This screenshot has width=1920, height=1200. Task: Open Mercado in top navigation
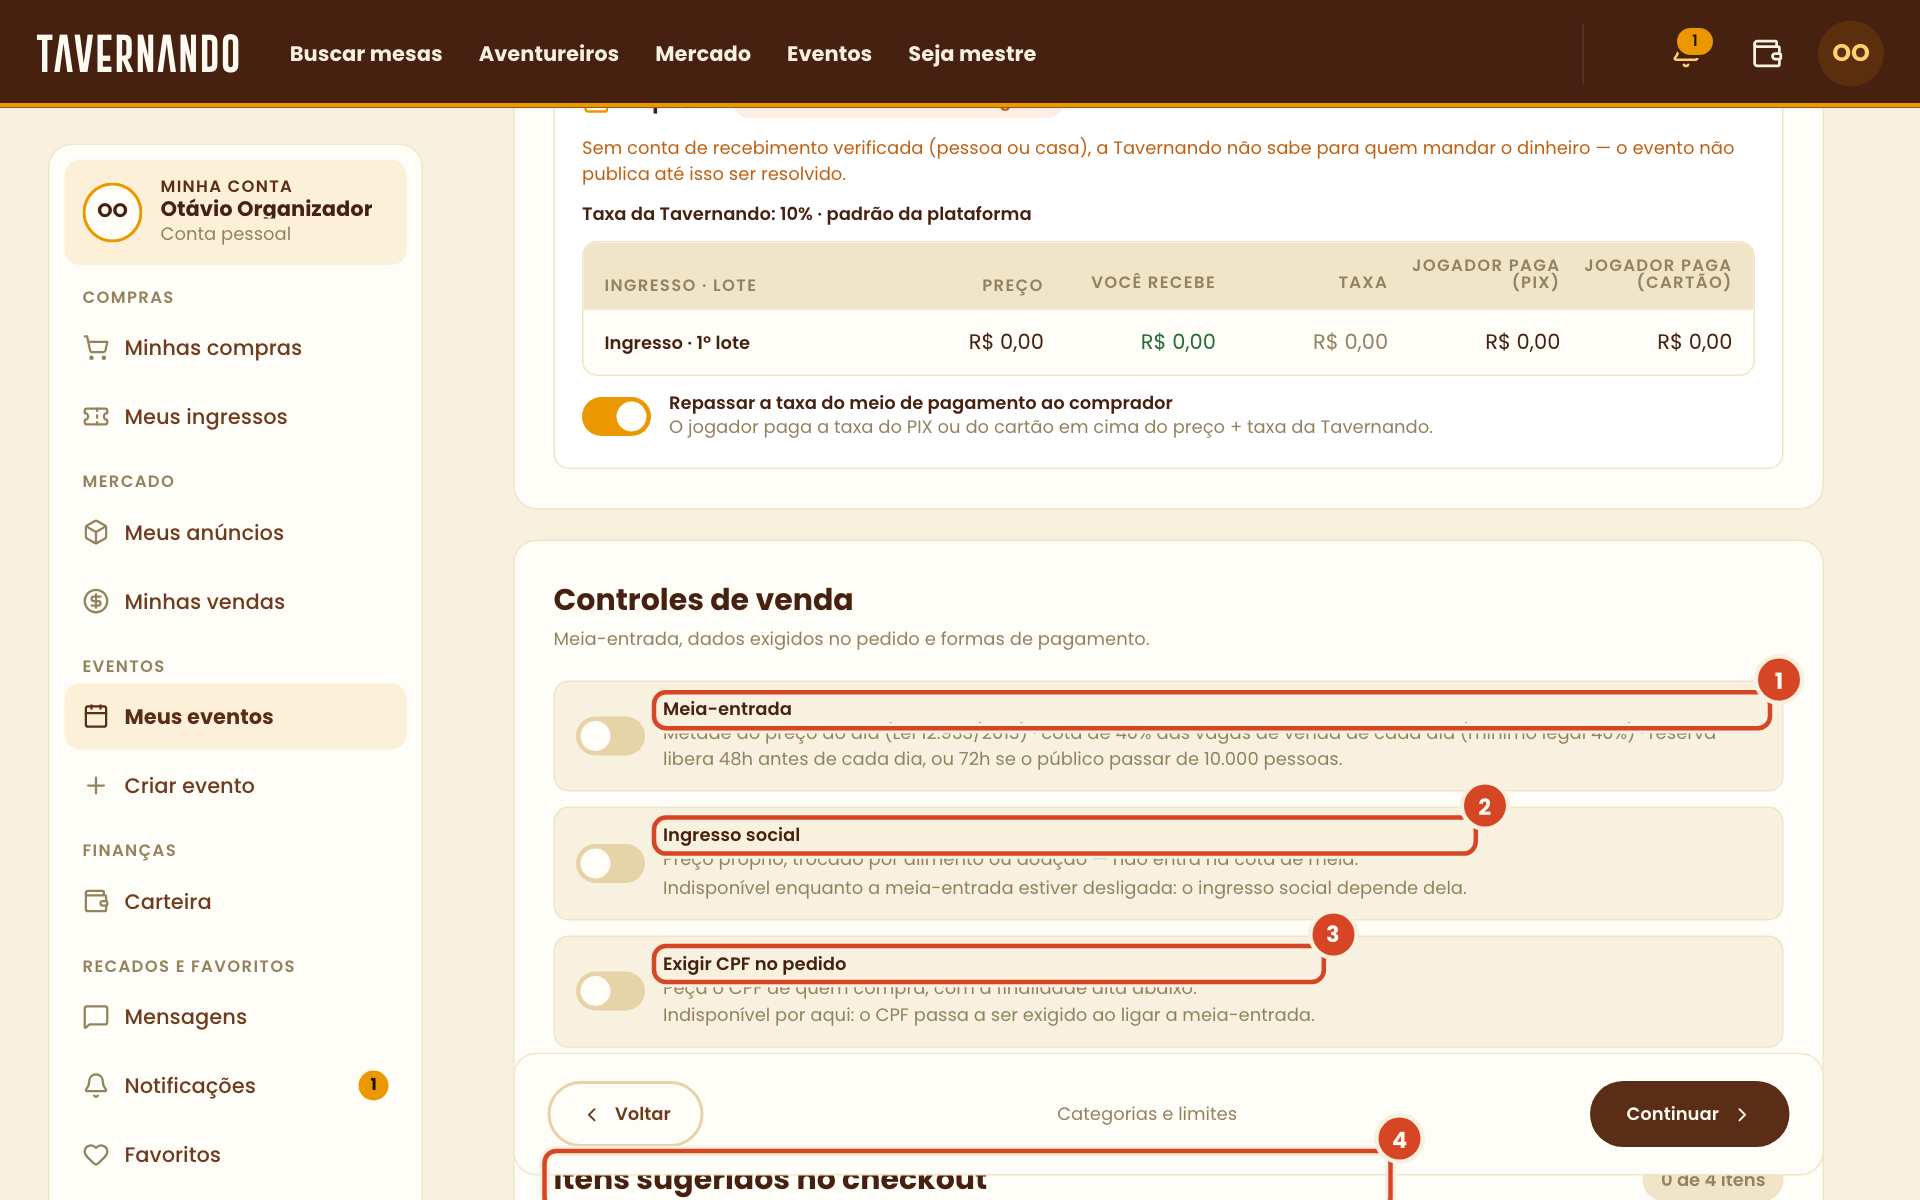tap(703, 53)
